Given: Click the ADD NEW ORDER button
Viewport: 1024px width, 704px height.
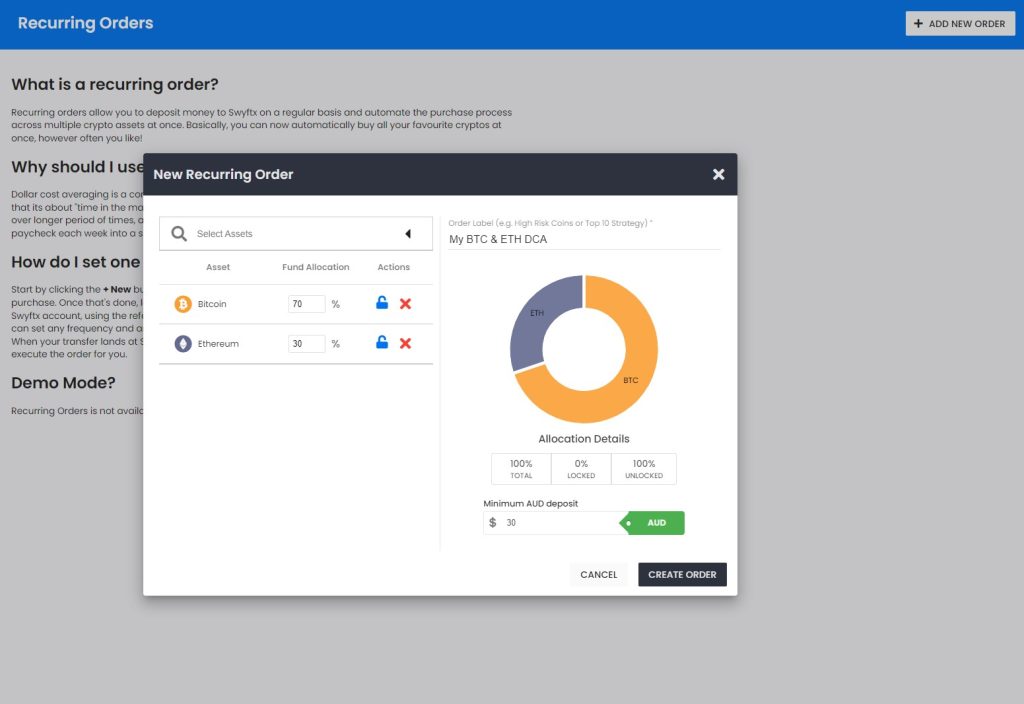Looking at the screenshot, I should pyautogui.click(x=960, y=23).
